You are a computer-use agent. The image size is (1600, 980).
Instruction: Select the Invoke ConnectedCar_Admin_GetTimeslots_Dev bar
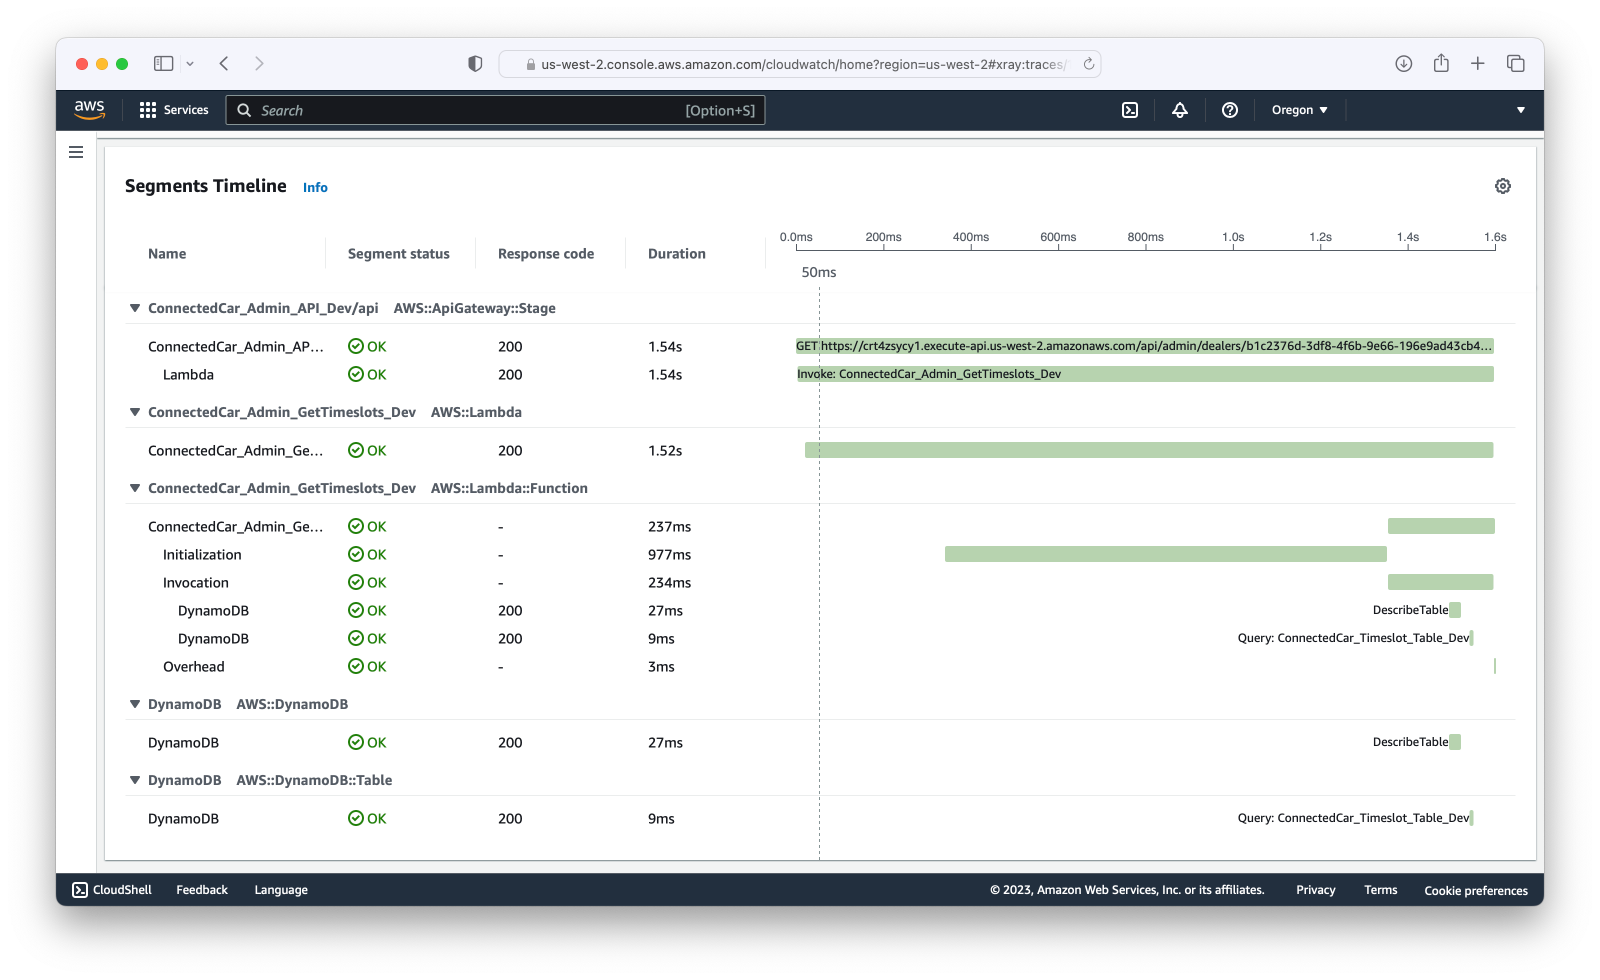click(x=1145, y=374)
